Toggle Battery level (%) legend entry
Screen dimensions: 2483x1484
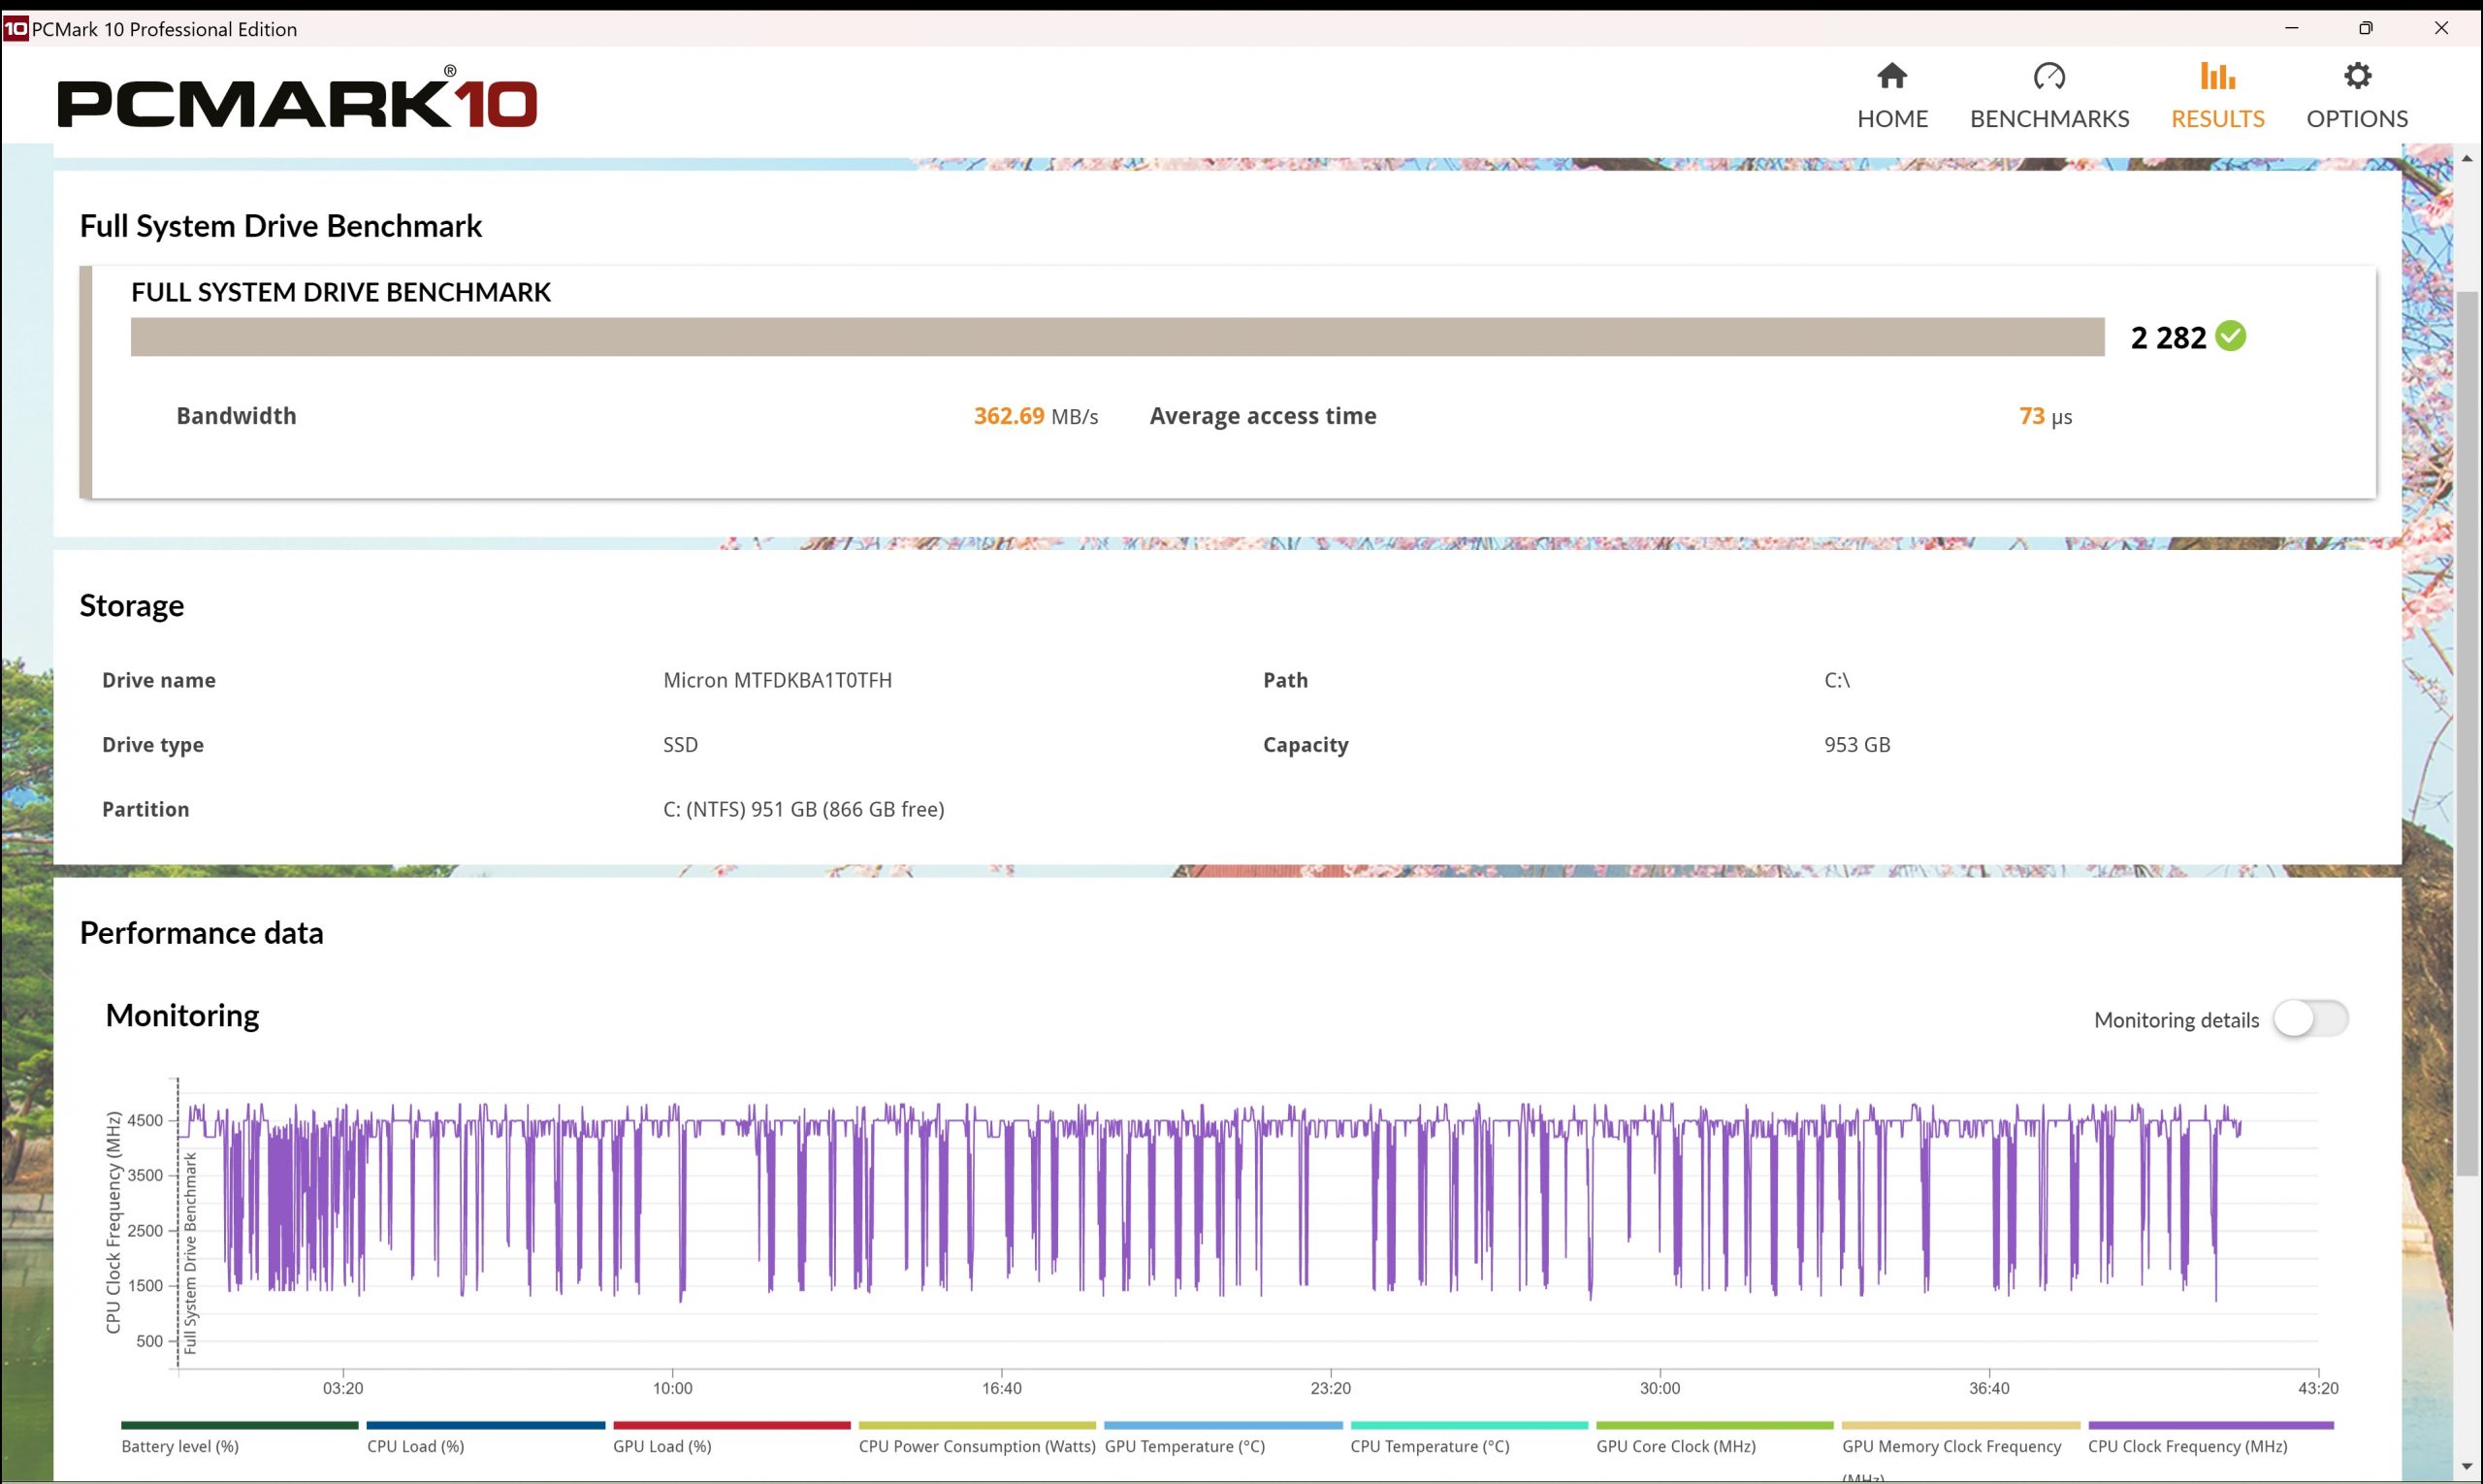[x=180, y=1446]
